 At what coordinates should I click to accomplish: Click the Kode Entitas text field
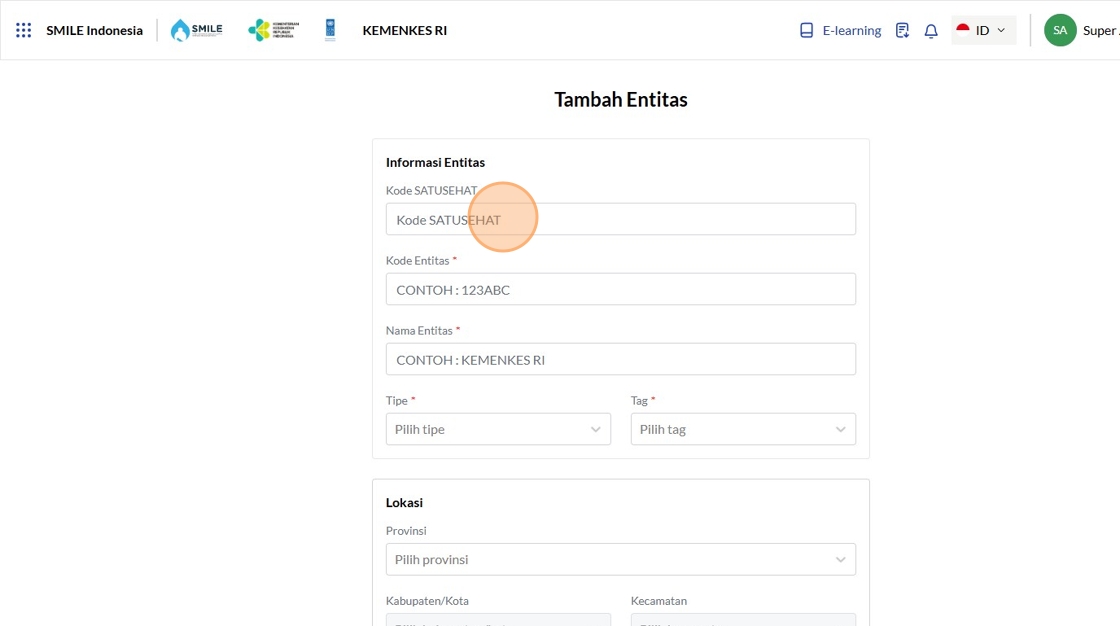coord(620,290)
